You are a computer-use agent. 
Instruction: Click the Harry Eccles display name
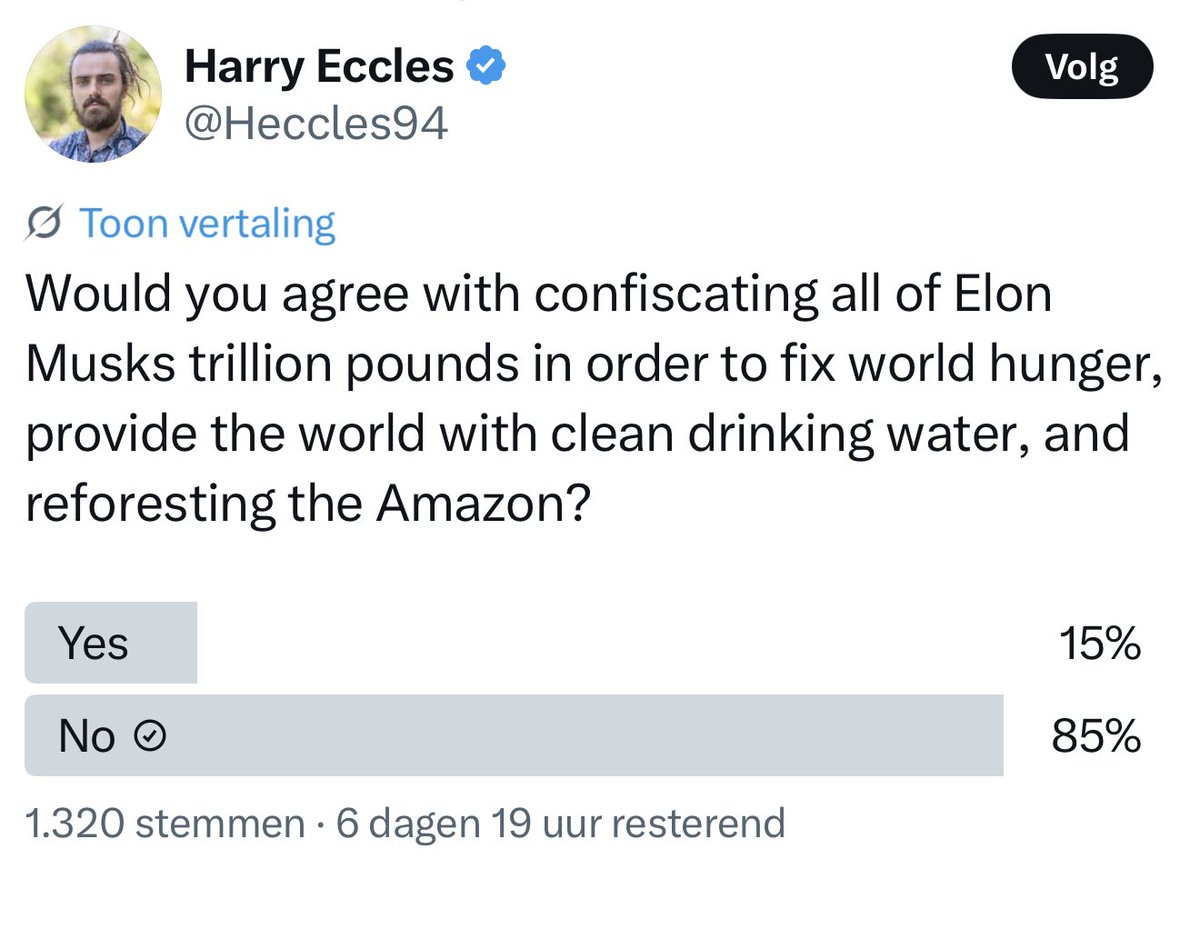point(318,67)
